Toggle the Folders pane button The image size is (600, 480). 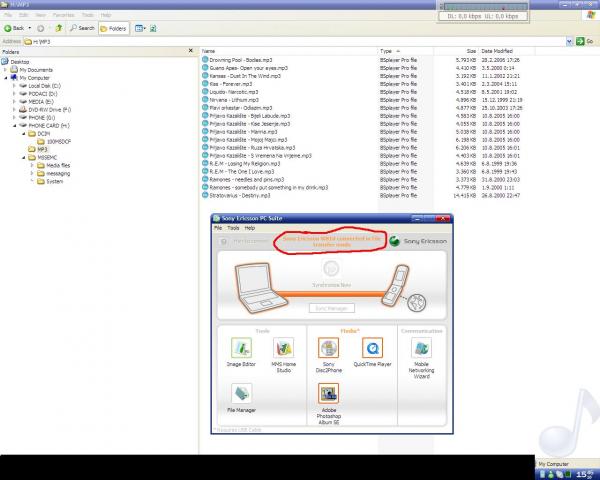(x=114, y=28)
